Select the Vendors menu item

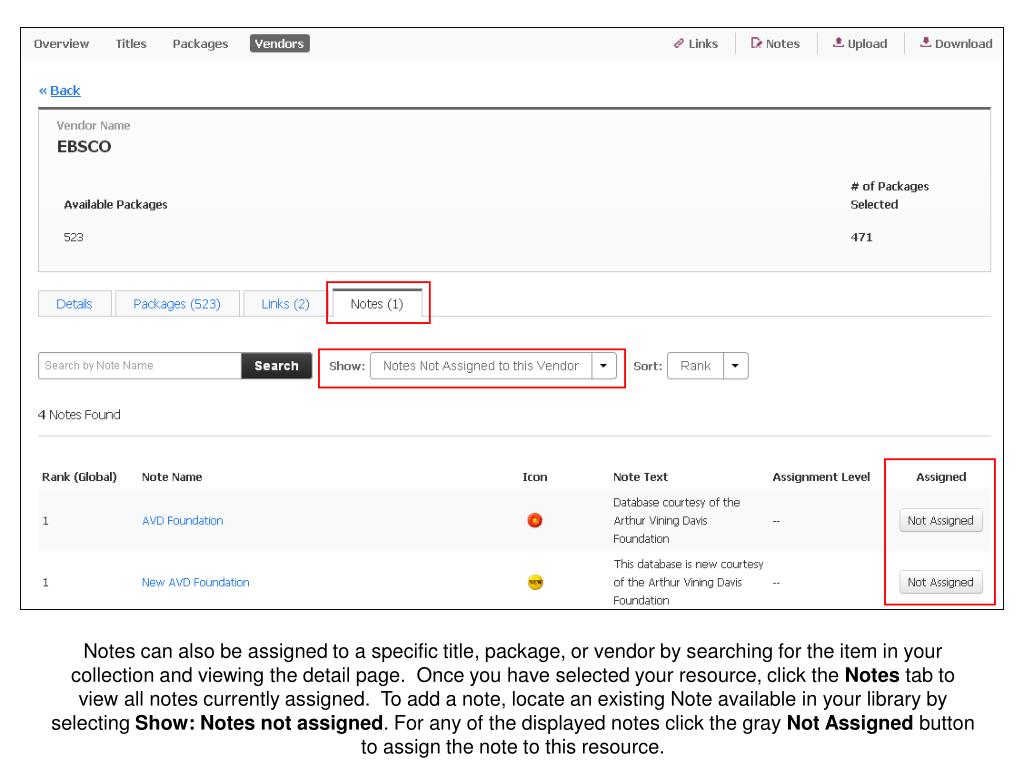[280, 44]
